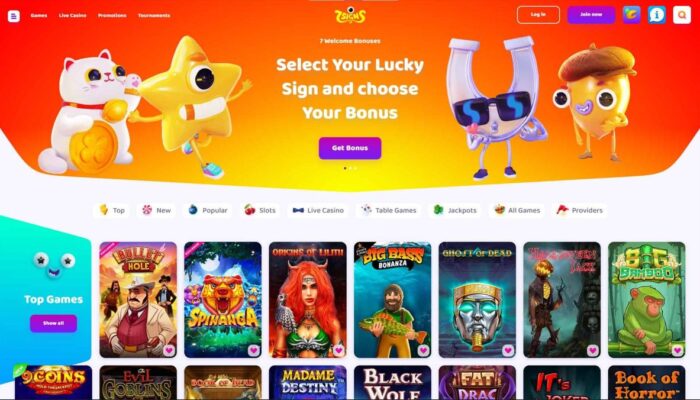Select the first banner carousel dot
700x400 pixels.
pyautogui.click(x=345, y=168)
